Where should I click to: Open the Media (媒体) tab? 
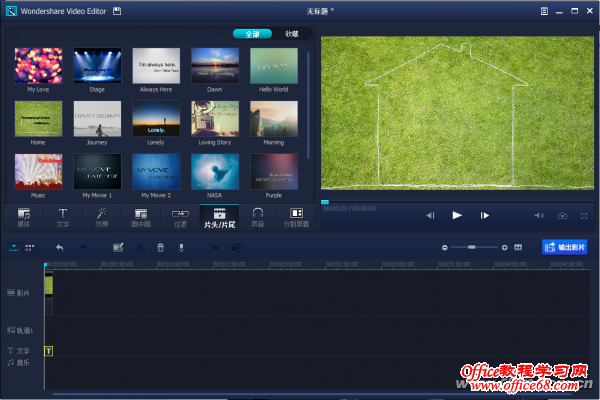[24, 217]
